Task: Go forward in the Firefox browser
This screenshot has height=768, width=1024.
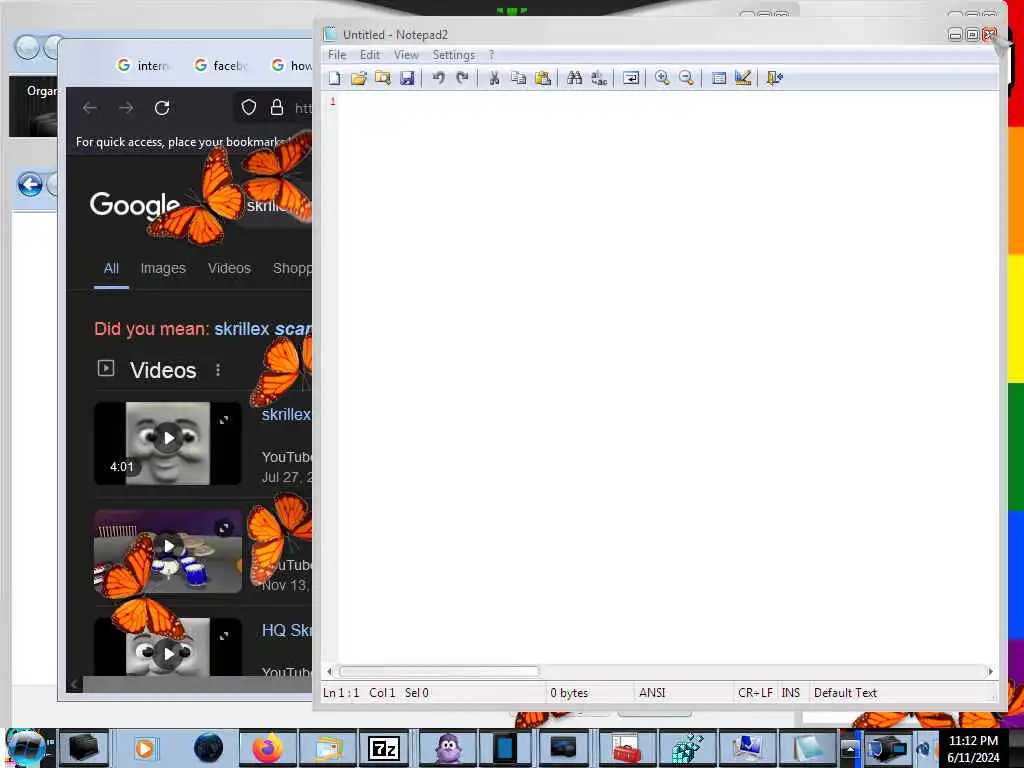Action: (x=126, y=108)
